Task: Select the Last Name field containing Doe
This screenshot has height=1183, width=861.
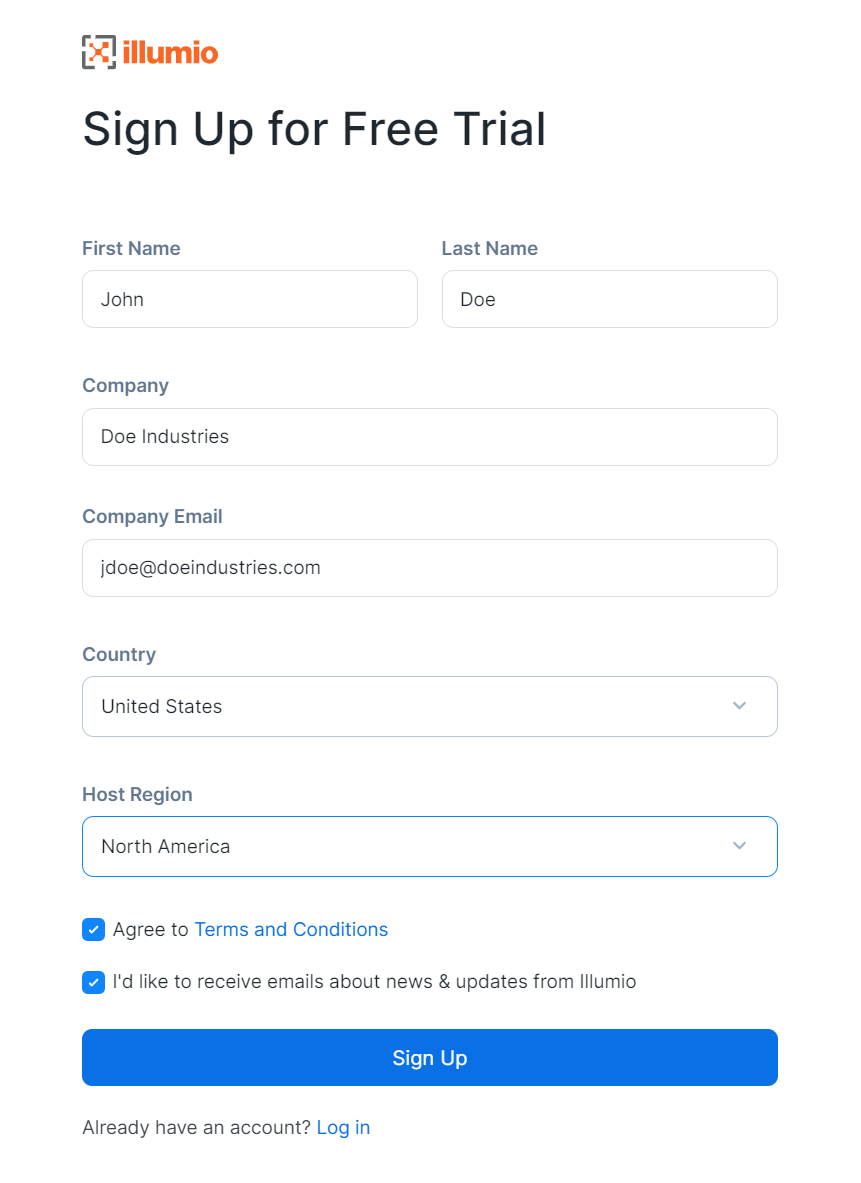Action: pos(609,299)
